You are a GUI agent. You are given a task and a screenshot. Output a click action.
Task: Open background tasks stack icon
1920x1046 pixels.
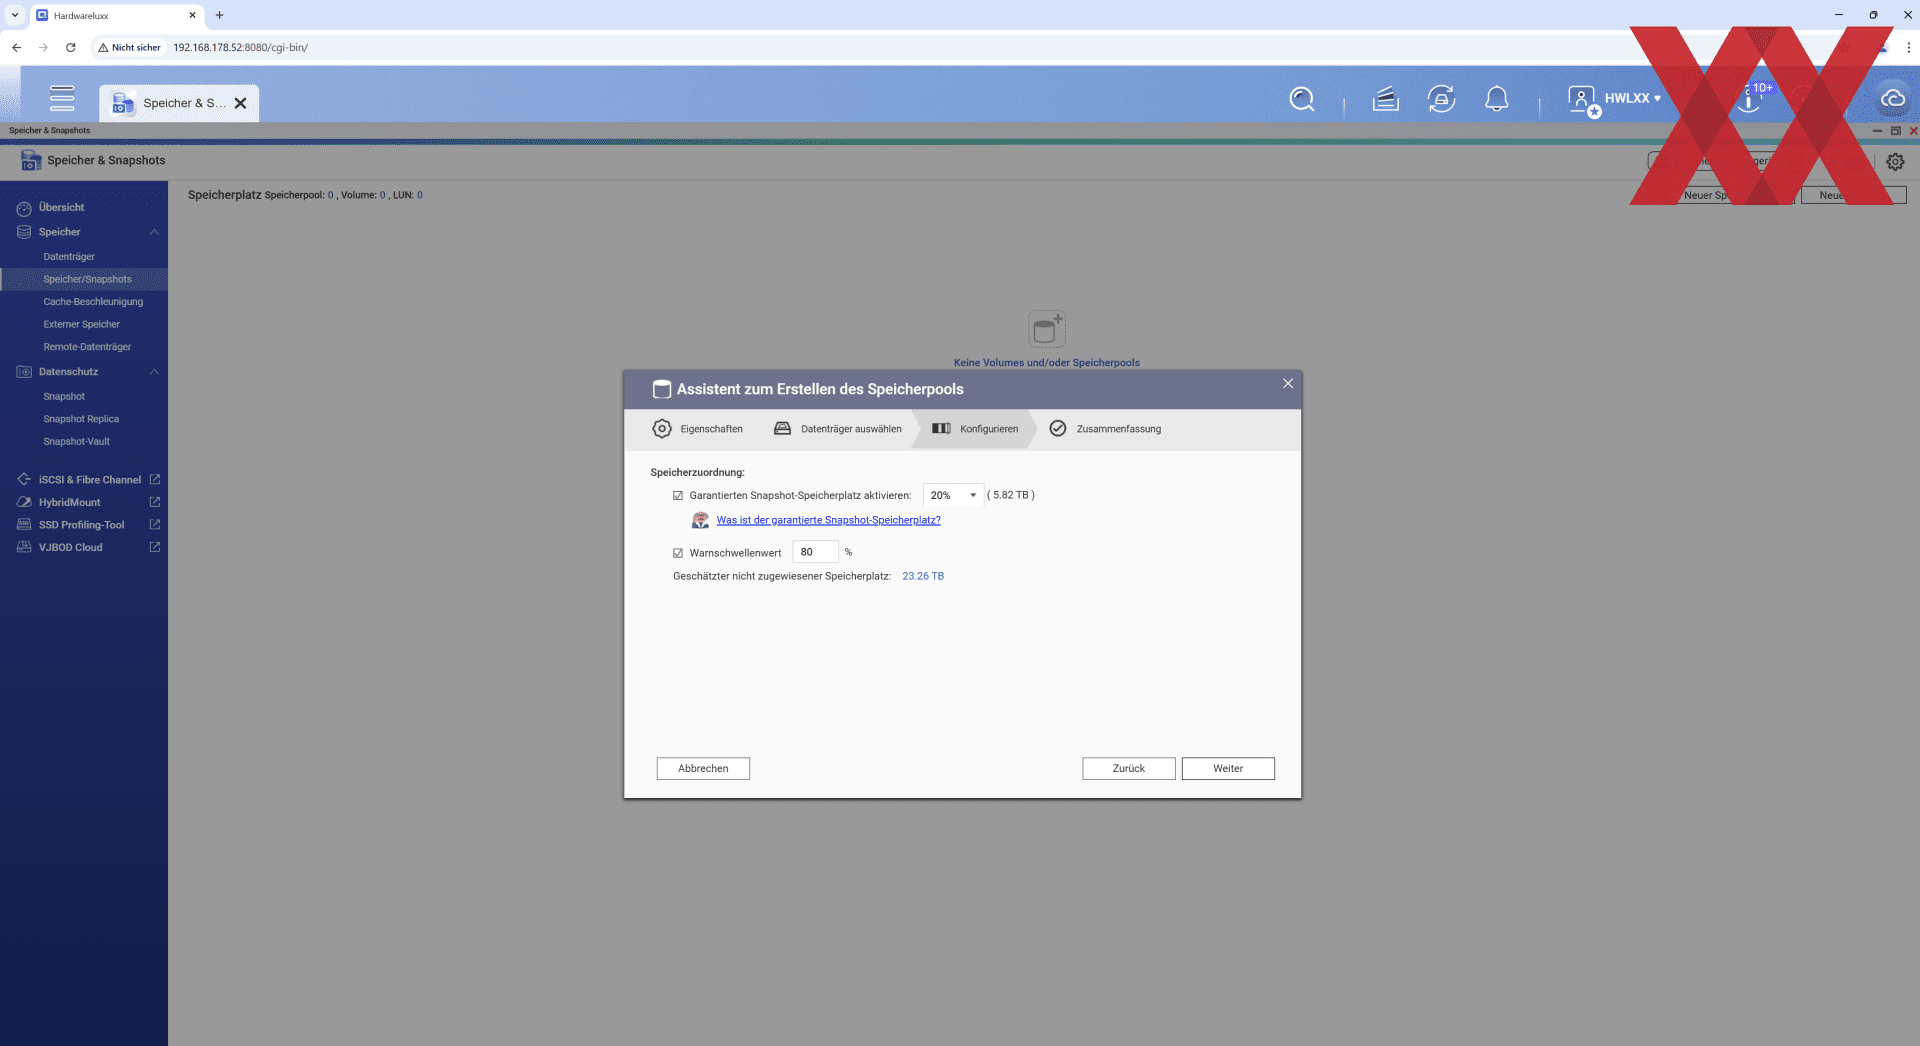[1385, 99]
